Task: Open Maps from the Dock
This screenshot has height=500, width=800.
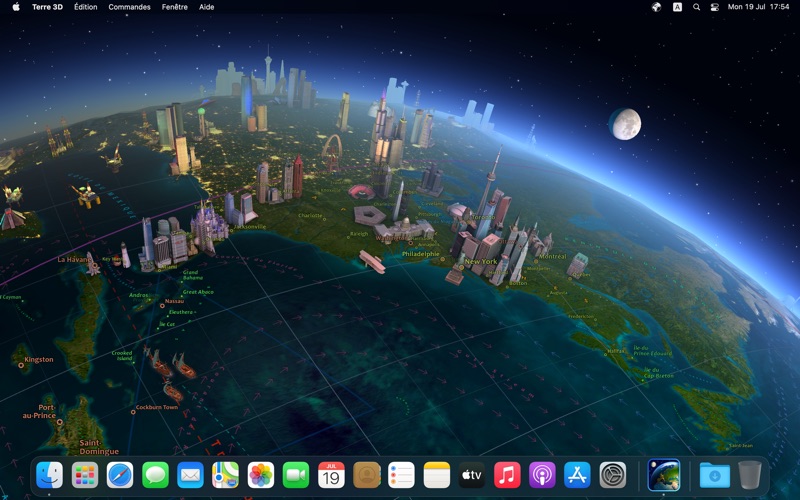Action: click(x=226, y=475)
